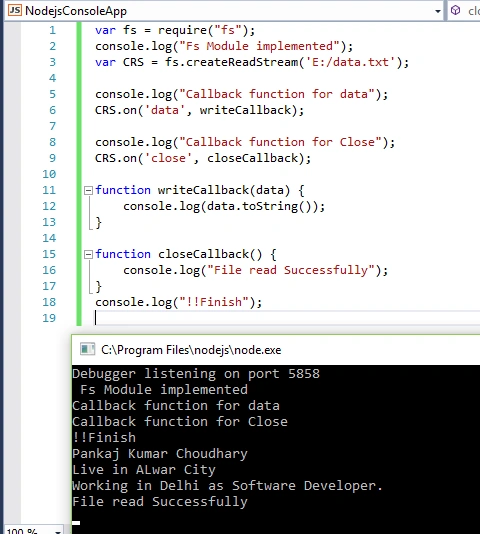Click the JS file icon beside NodejsConsoleApp
The image size is (480, 534).
[15, 10]
